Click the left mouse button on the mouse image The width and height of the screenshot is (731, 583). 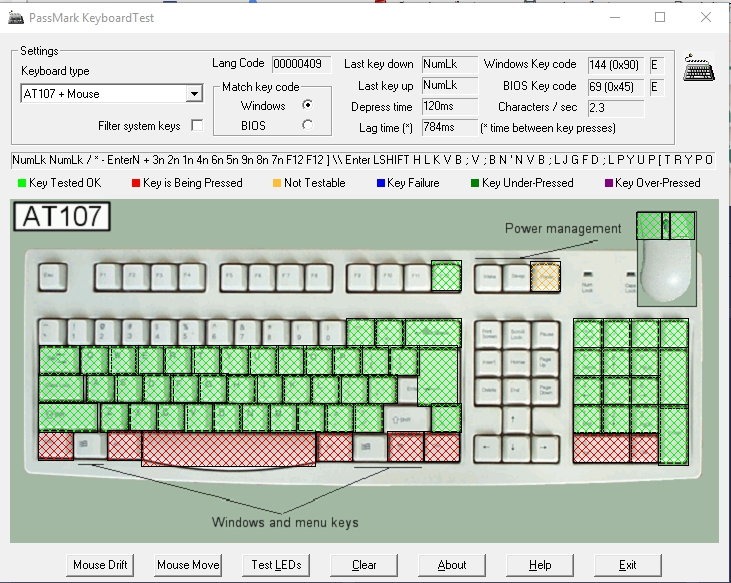[x=649, y=226]
